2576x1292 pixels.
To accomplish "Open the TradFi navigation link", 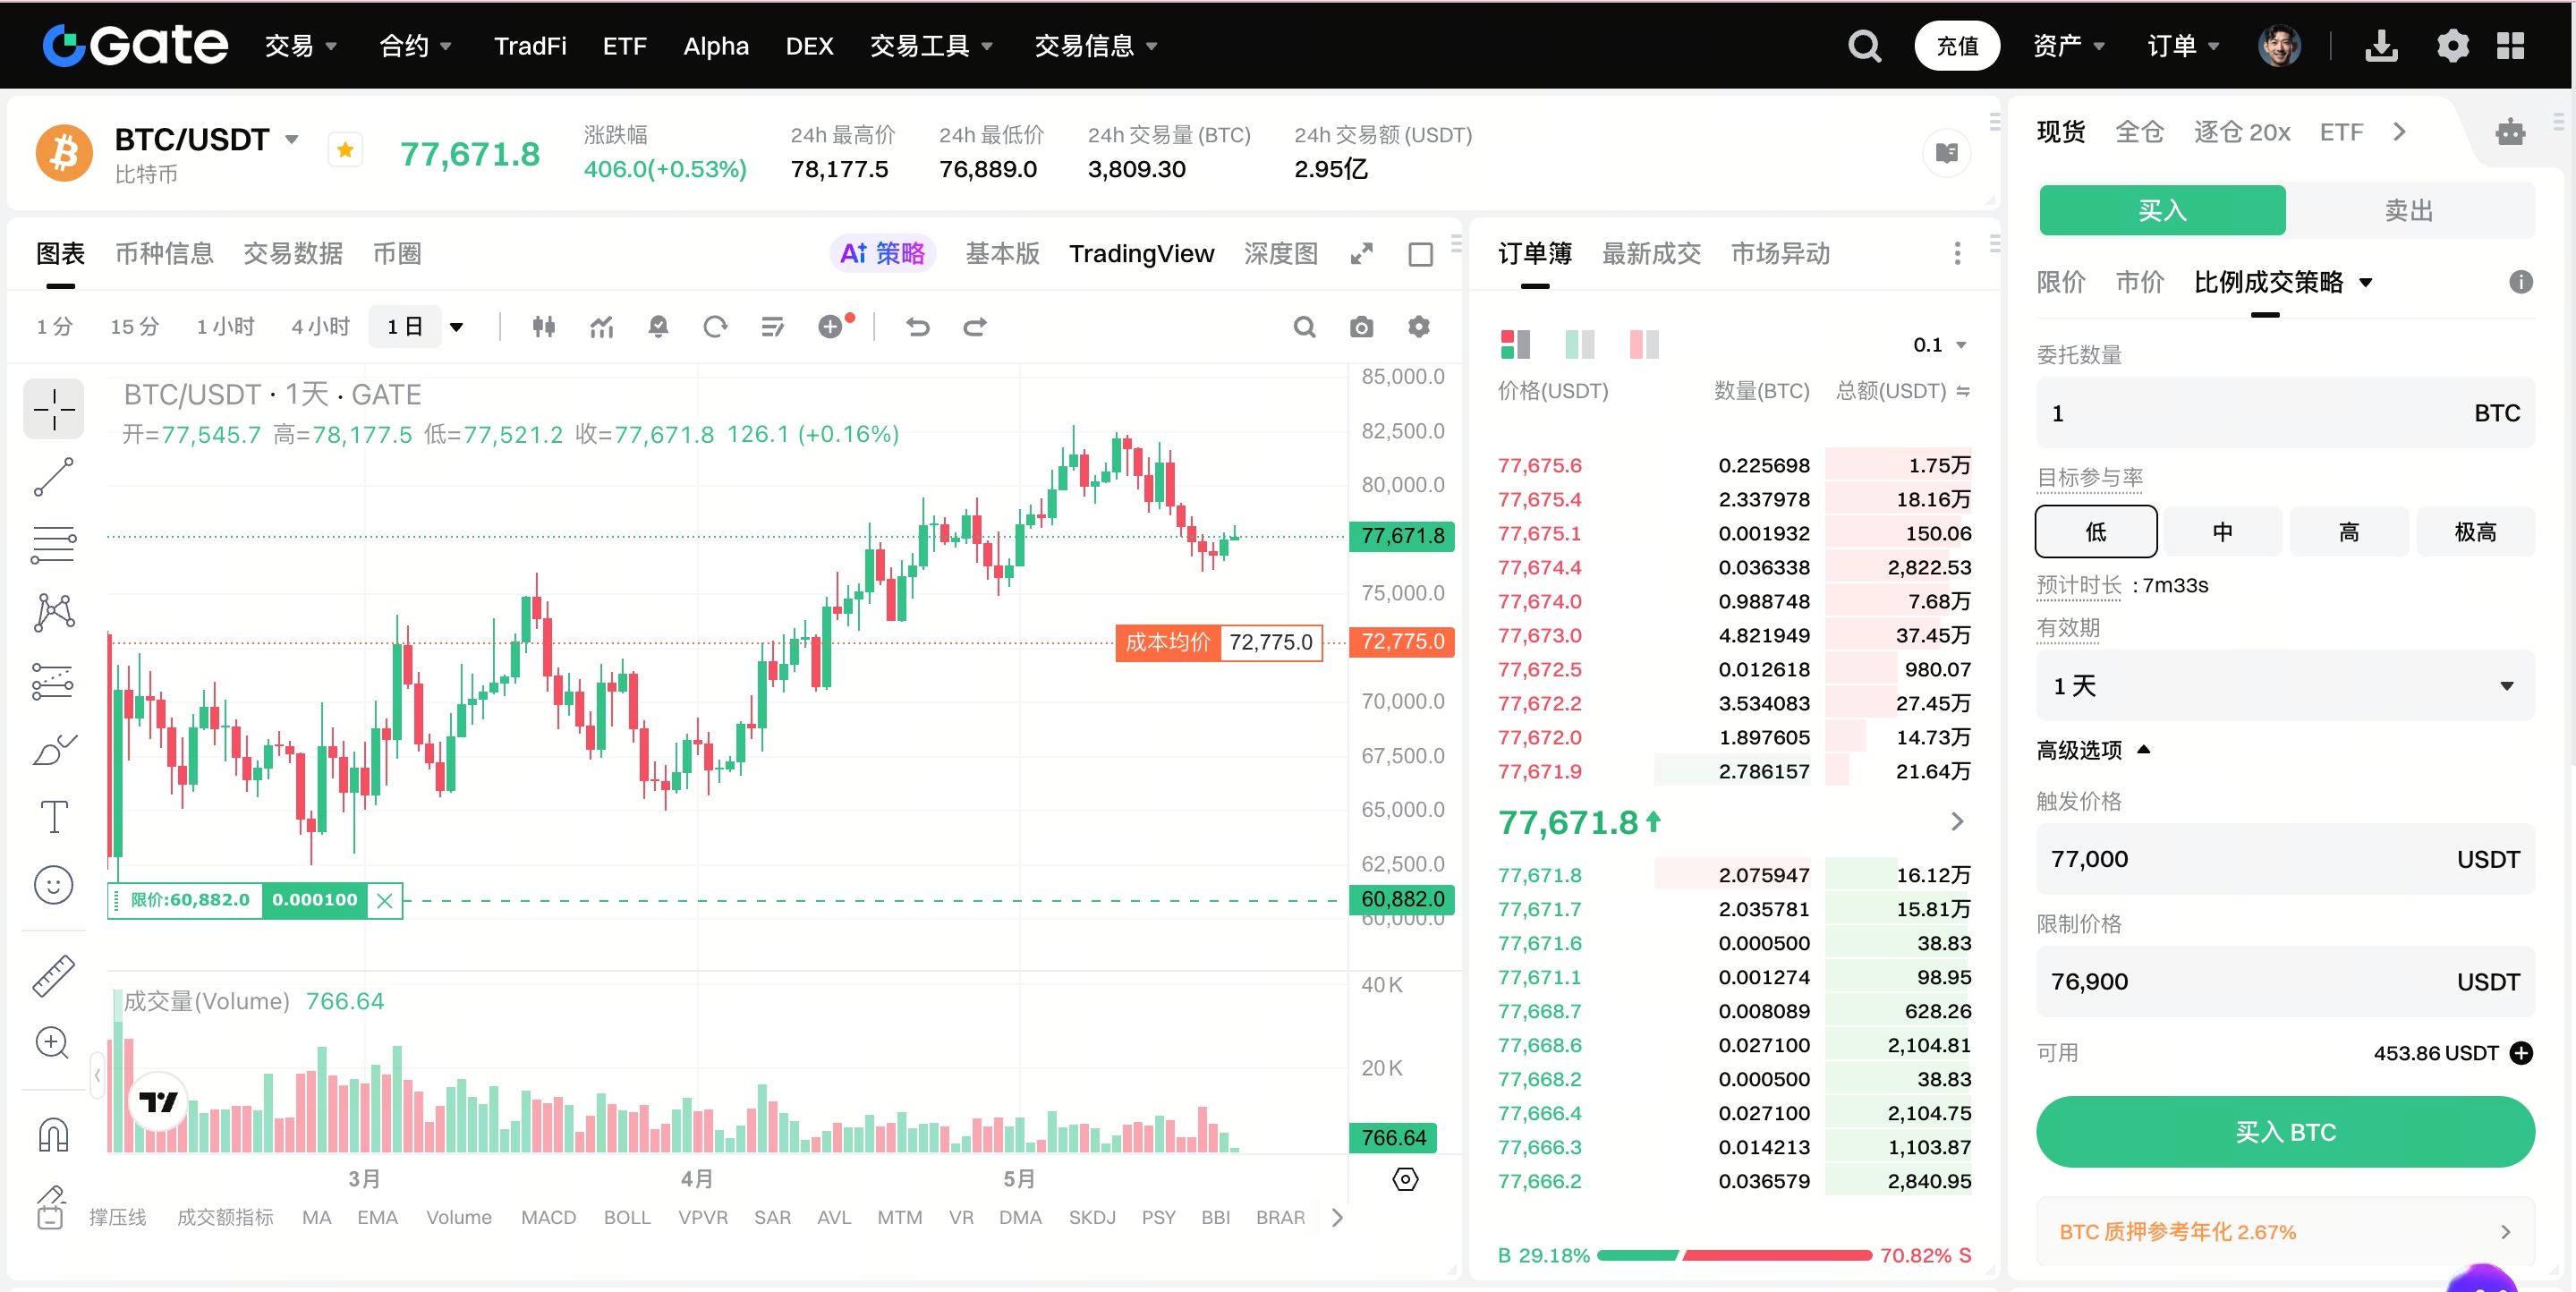I will point(530,46).
